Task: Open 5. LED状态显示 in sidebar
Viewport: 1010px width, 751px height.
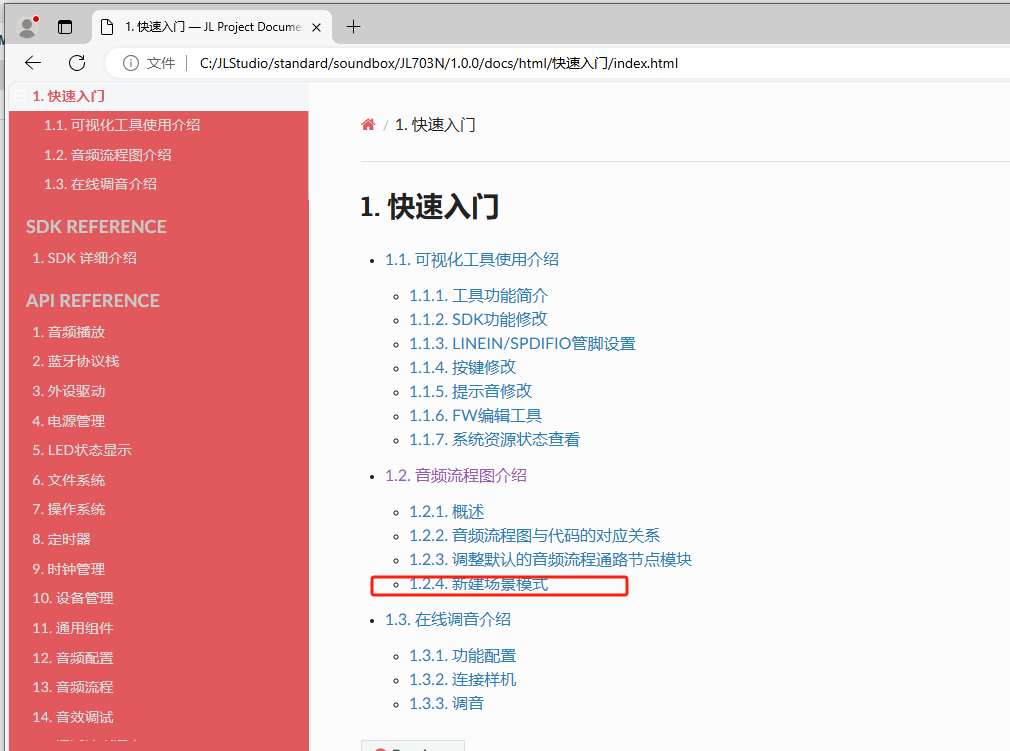Action: pos(82,450)
